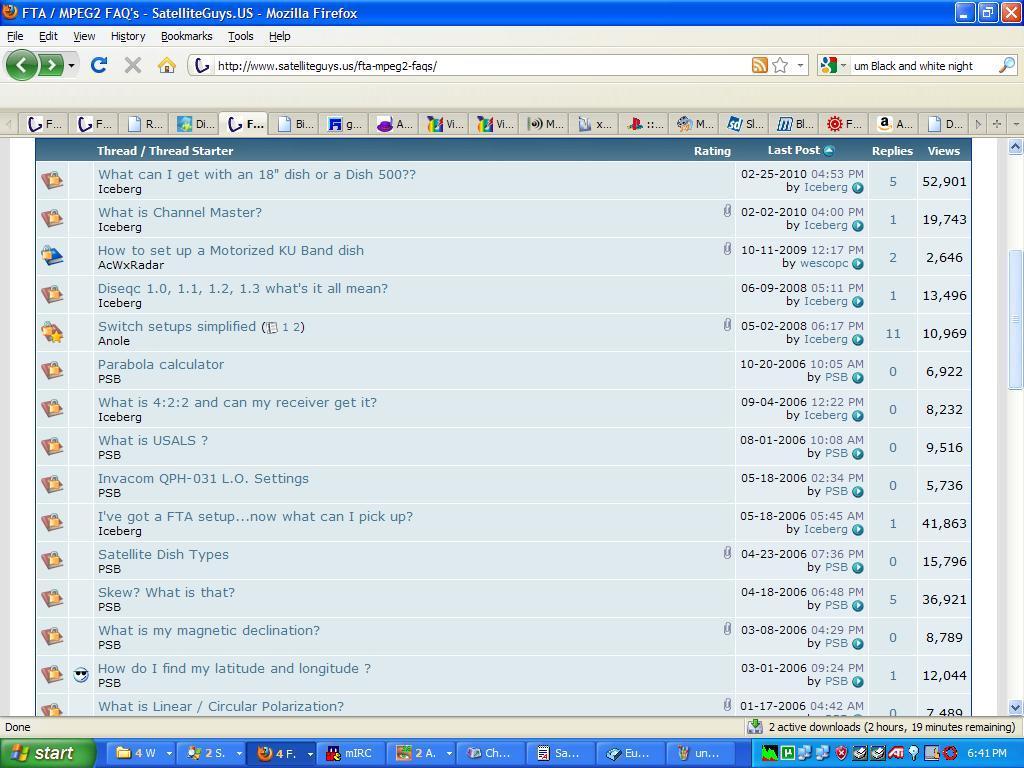The image size is (1024, 768).
Task: Open the address bar history dropdown arrow
Action: (x=800, y=65)
